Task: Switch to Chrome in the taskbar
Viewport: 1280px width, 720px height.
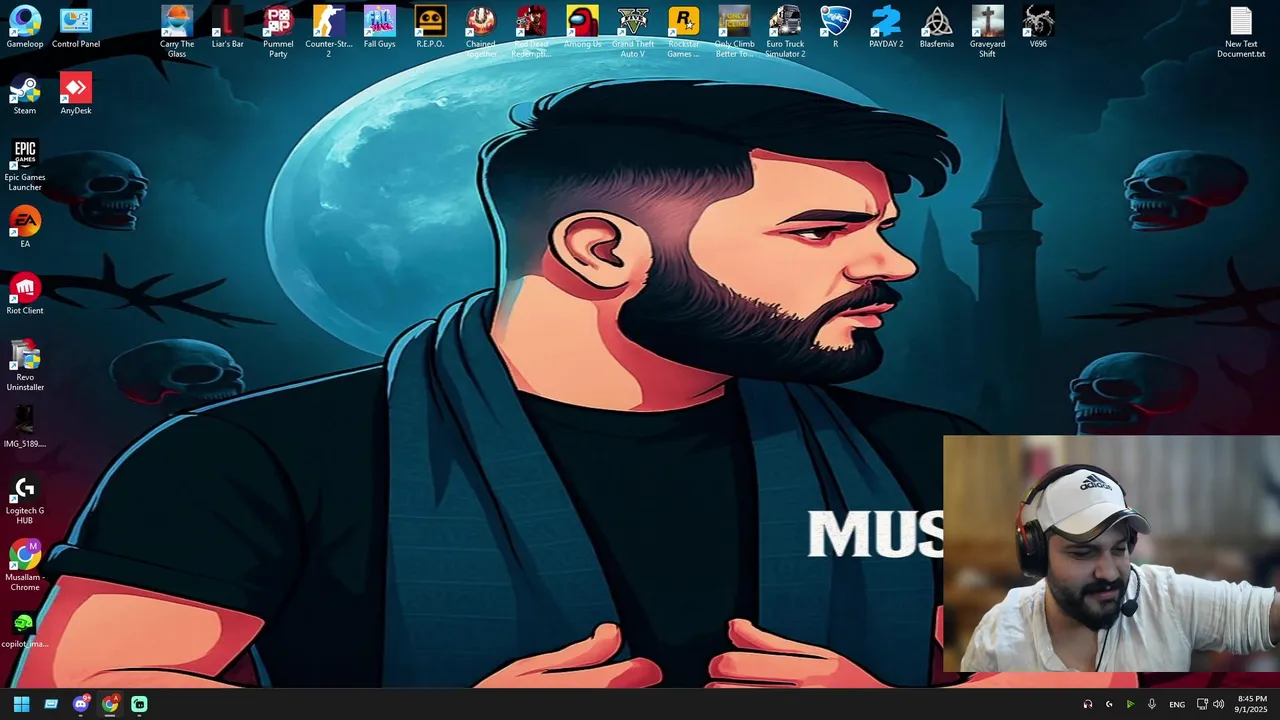Action: [x=110, y=704]
